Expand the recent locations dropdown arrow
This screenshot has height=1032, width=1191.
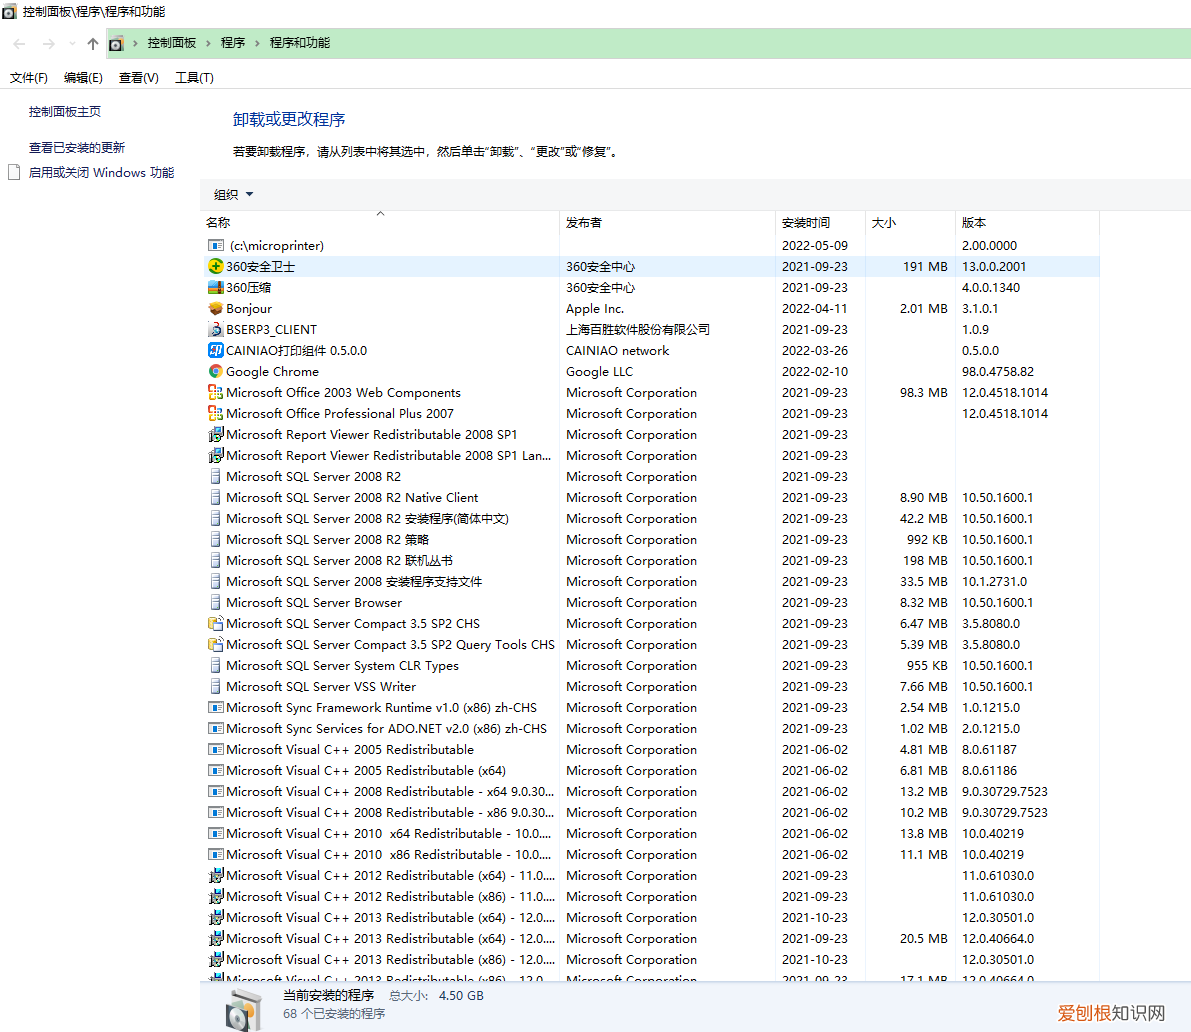point(72,43)
